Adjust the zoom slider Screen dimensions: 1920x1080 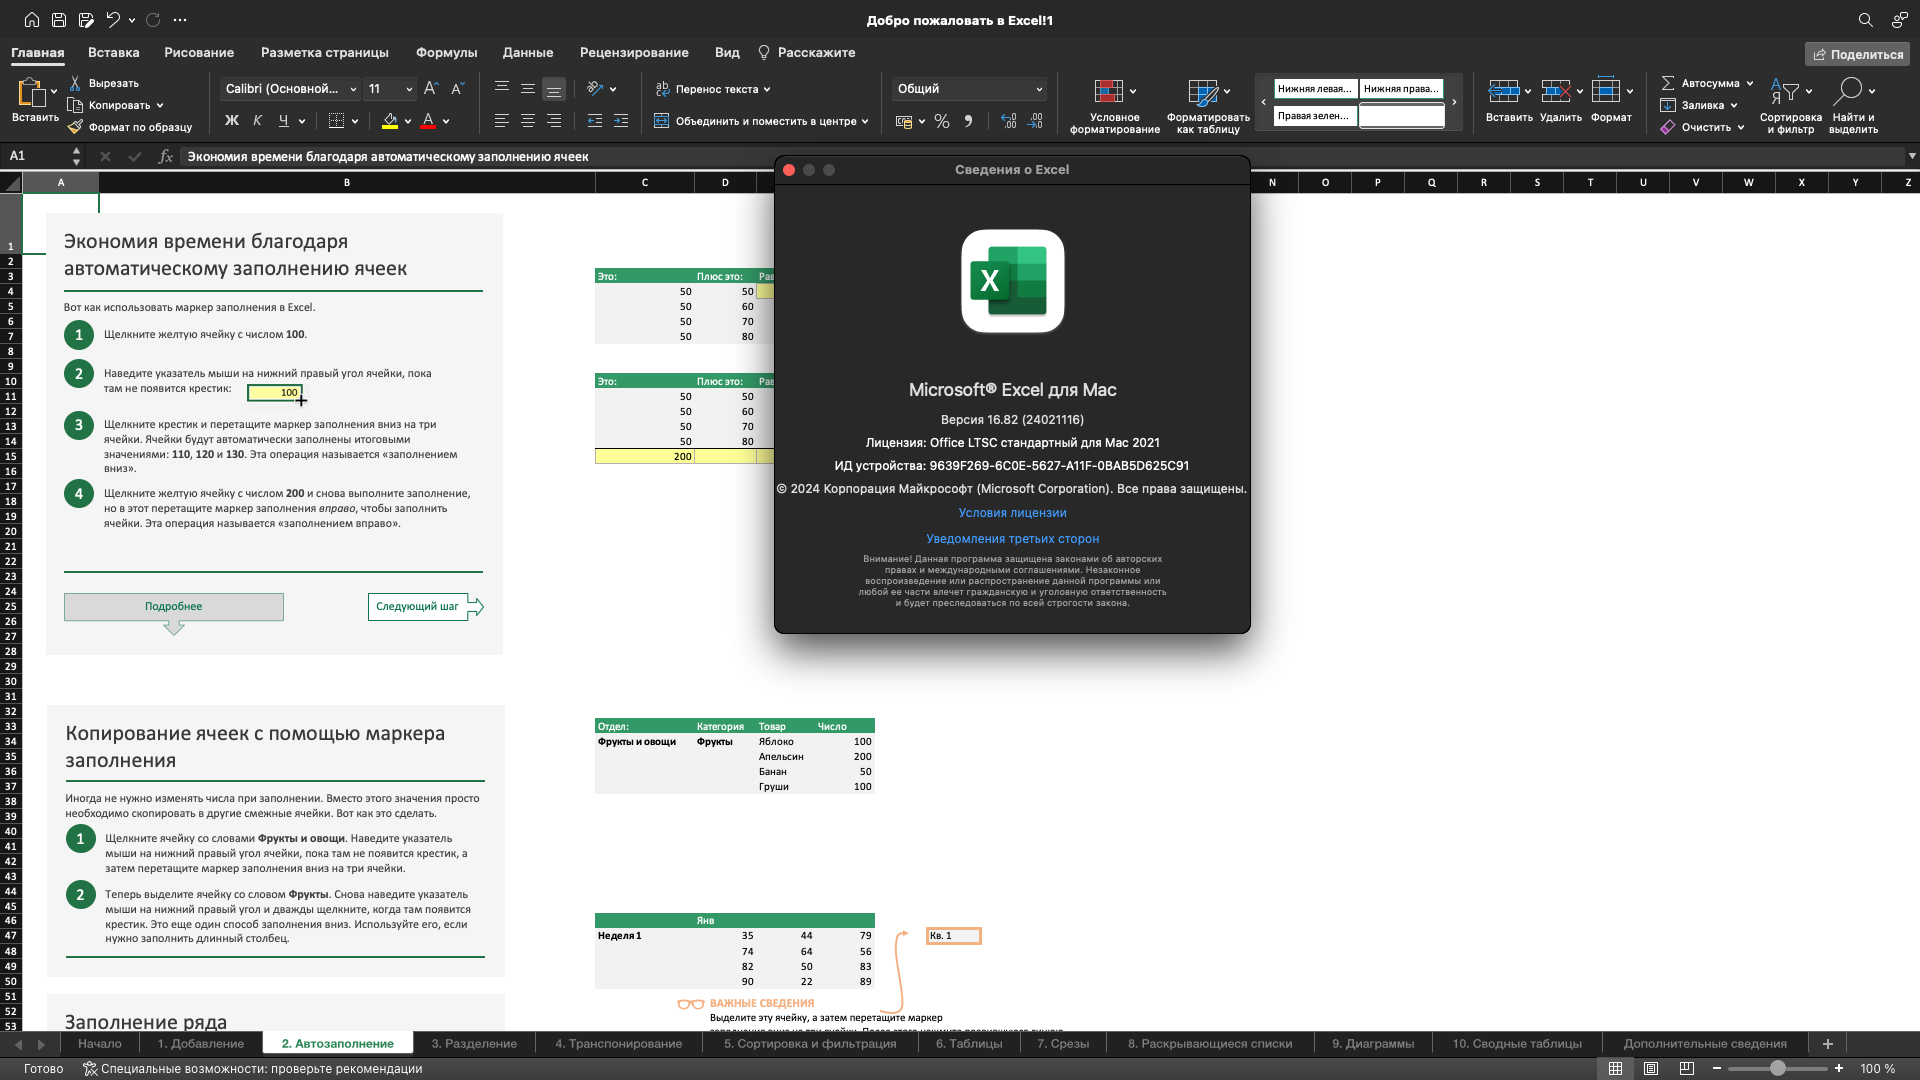[x=1780, y=1067]
